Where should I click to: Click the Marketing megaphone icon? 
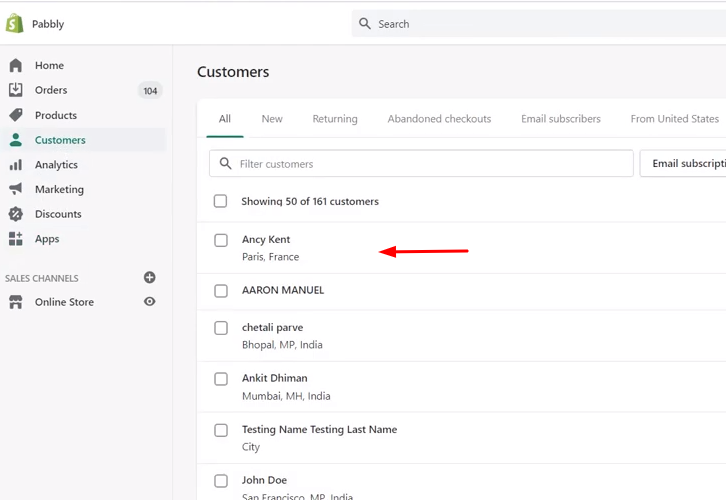[16, 189]
